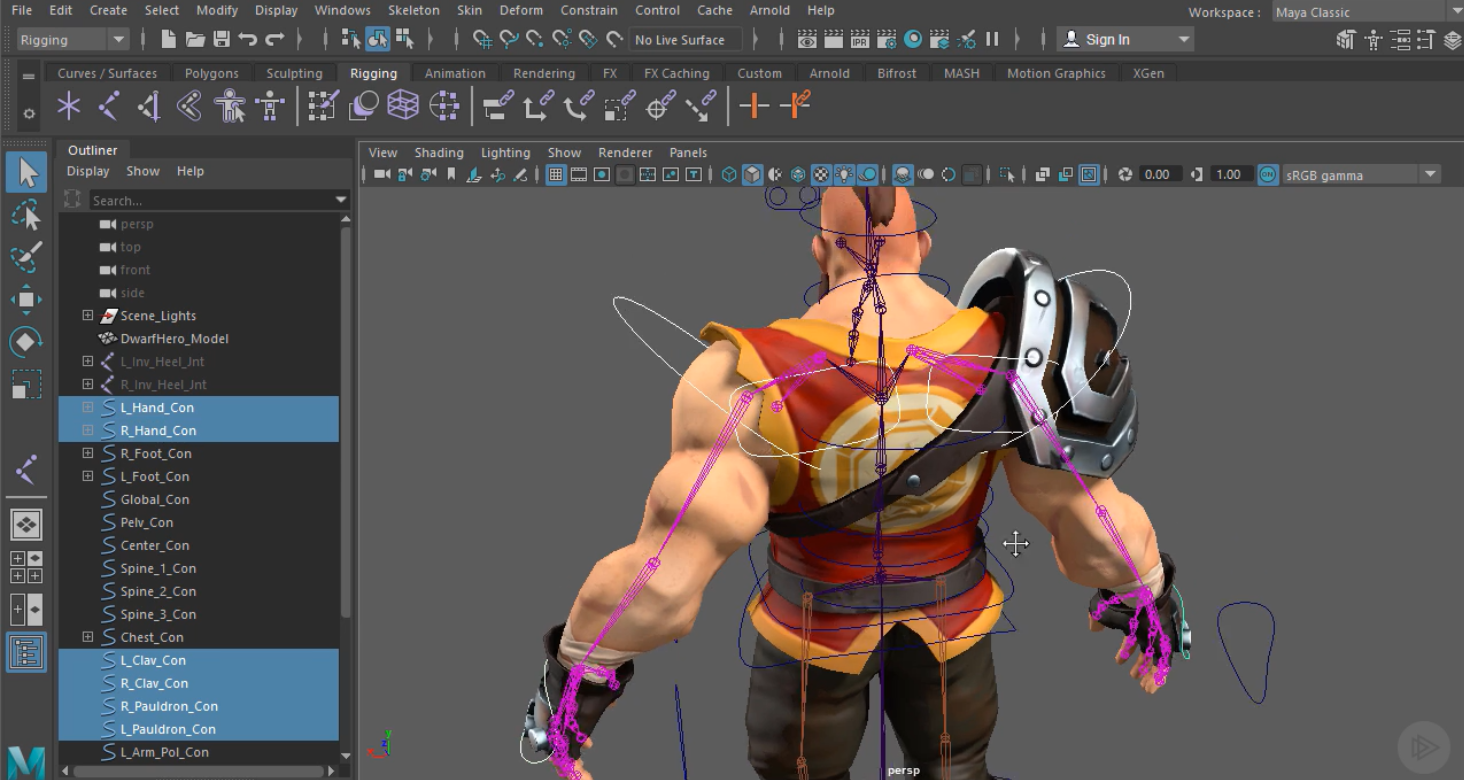Expand the Chest_Con node
Image resolution: width=1464 pixels, height=780 pixels.
(x=88, y=638)
